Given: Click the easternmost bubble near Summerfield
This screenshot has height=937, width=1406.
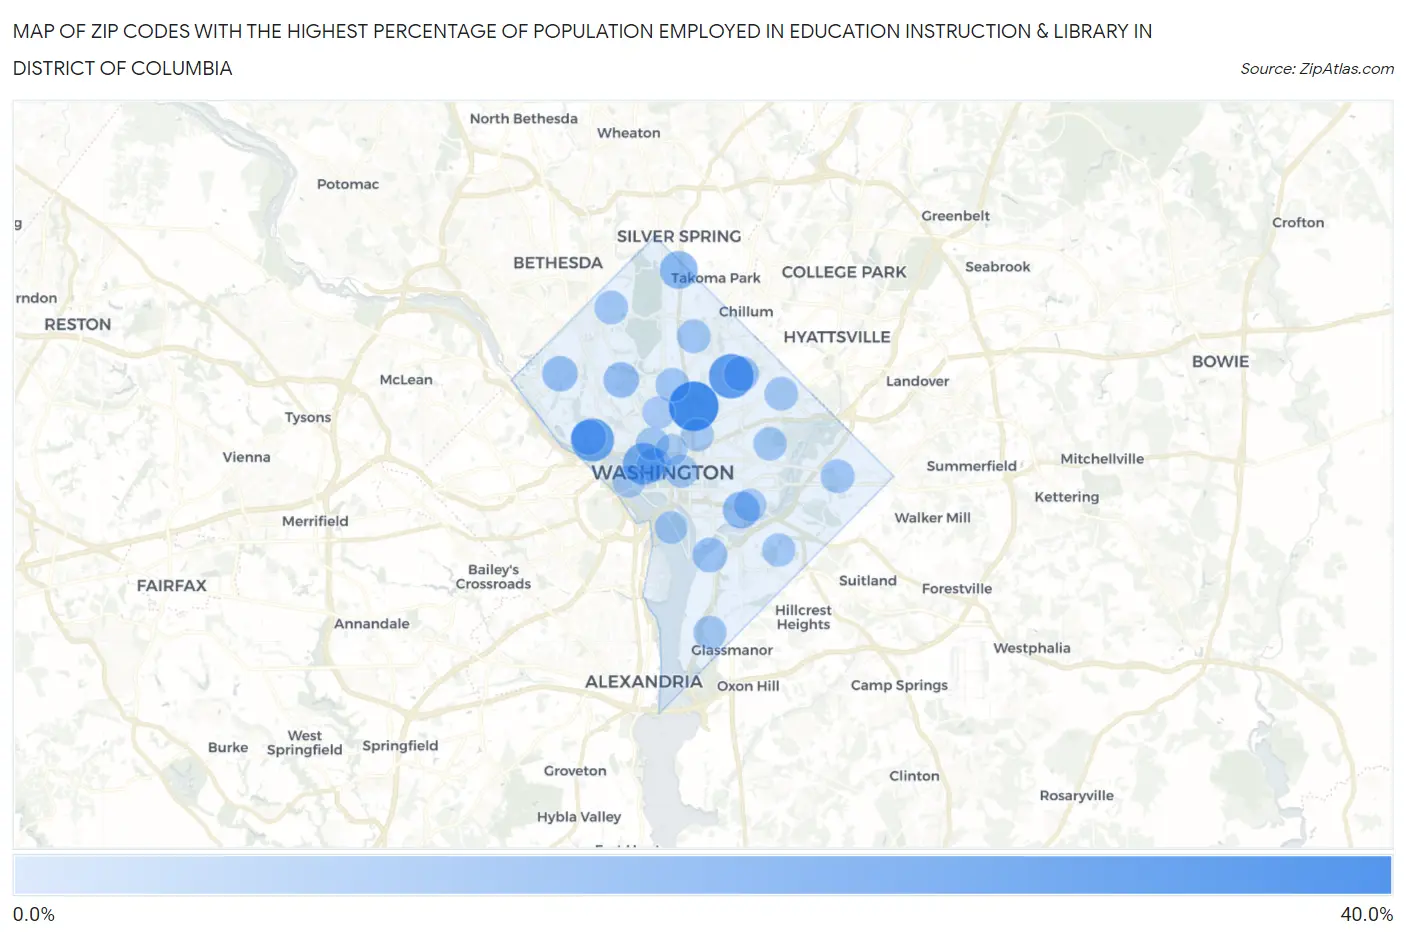Looking at the screenshot, I should click(837, 476).
